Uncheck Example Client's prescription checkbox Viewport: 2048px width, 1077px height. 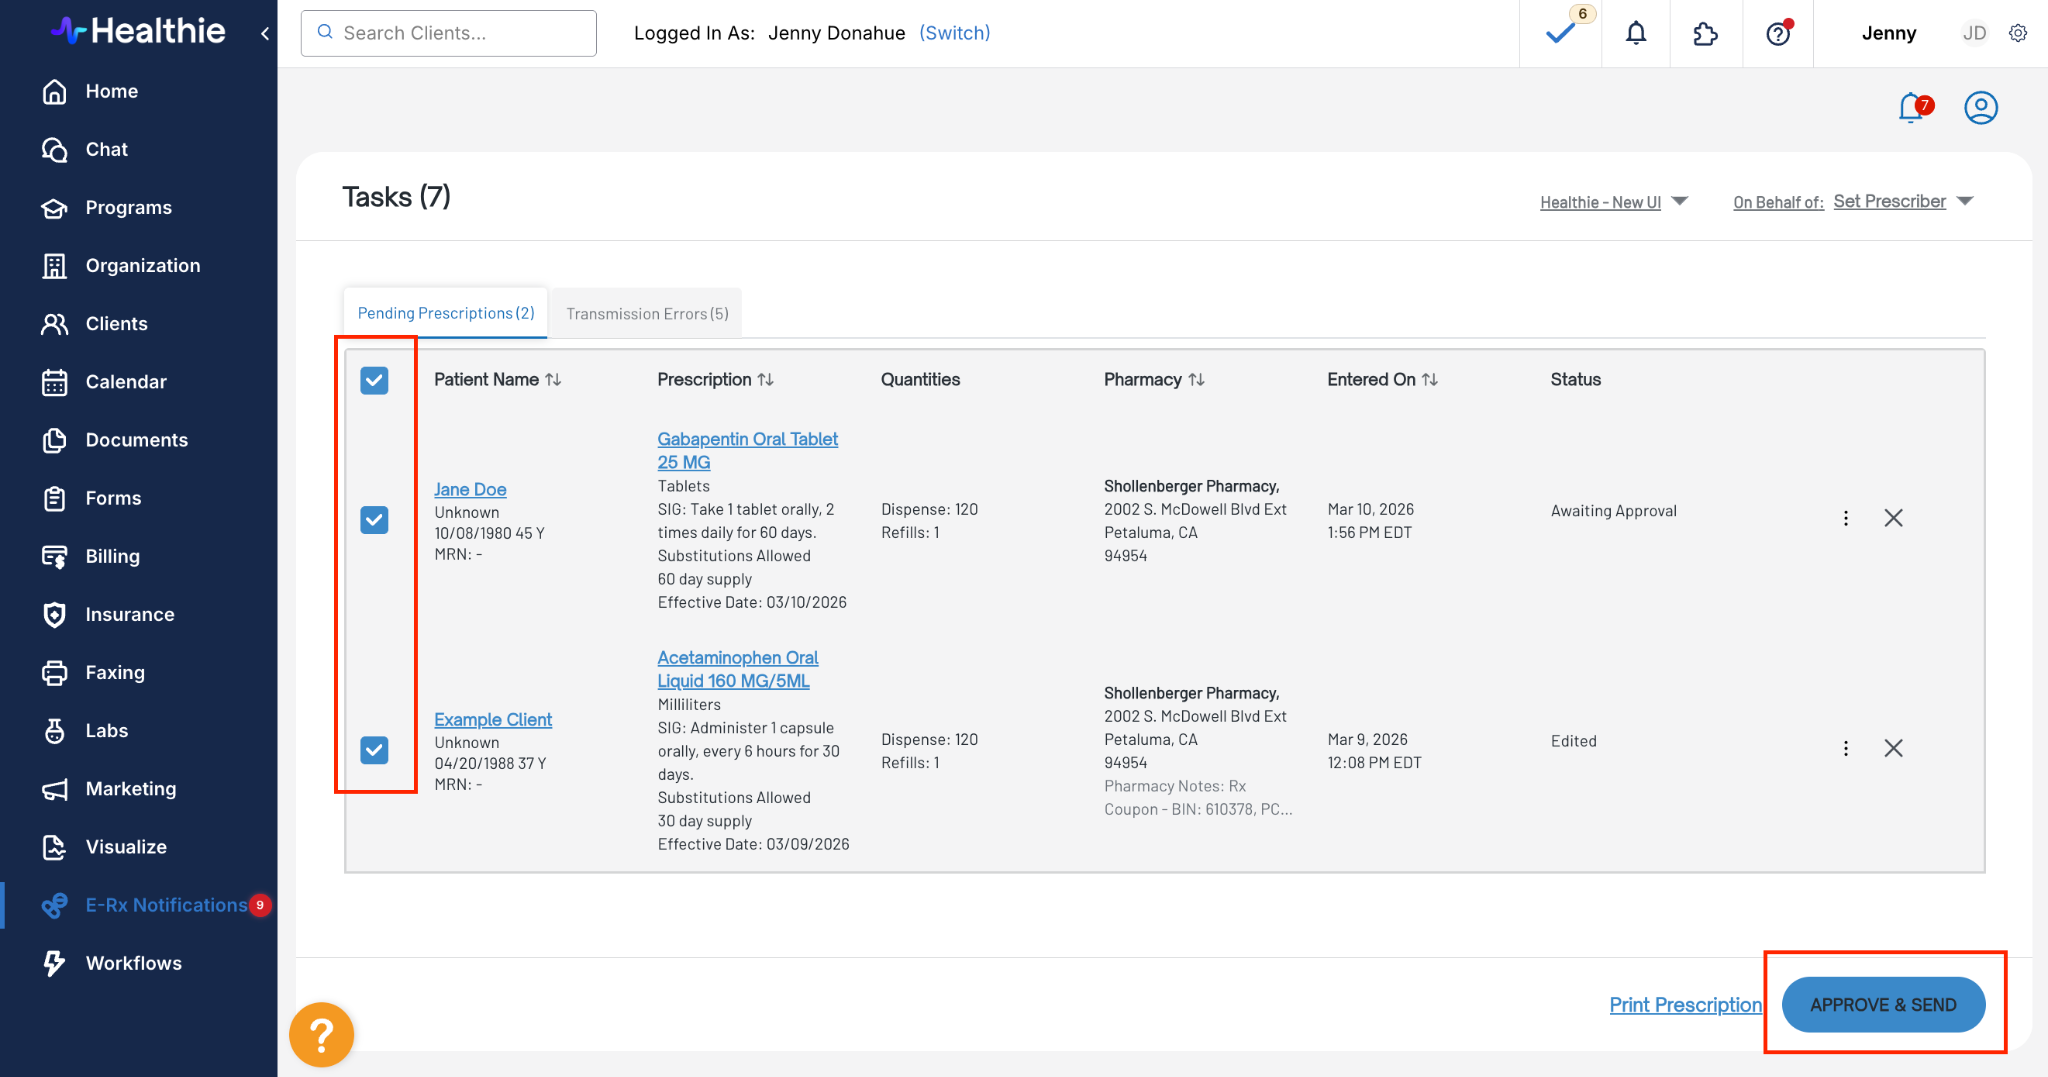[374, 750]
